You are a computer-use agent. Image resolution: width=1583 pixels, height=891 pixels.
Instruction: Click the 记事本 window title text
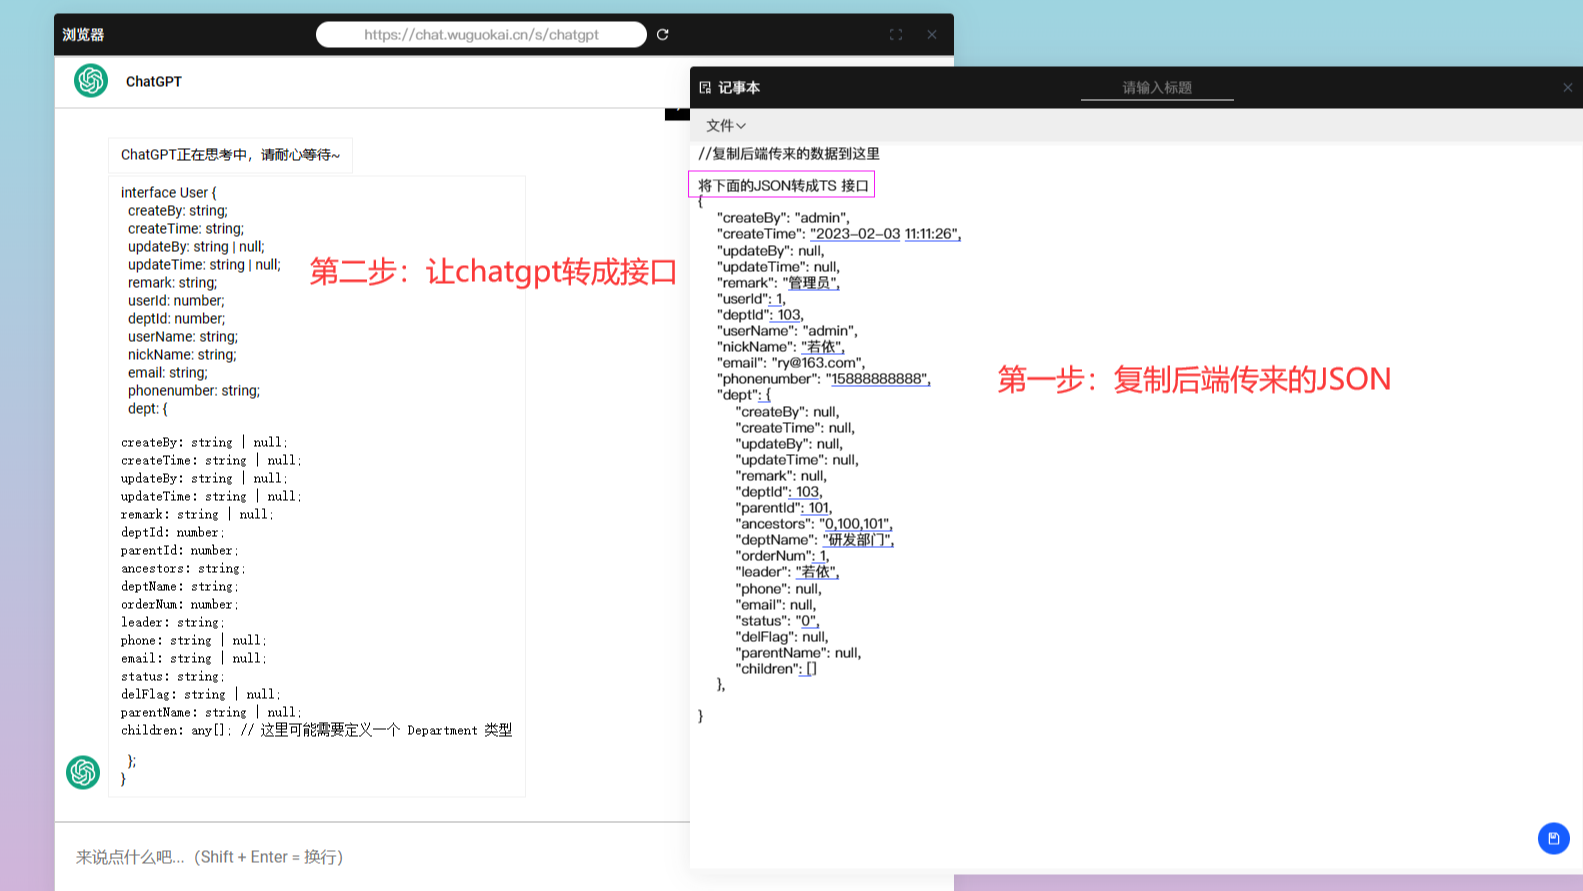tap(739, 87)
